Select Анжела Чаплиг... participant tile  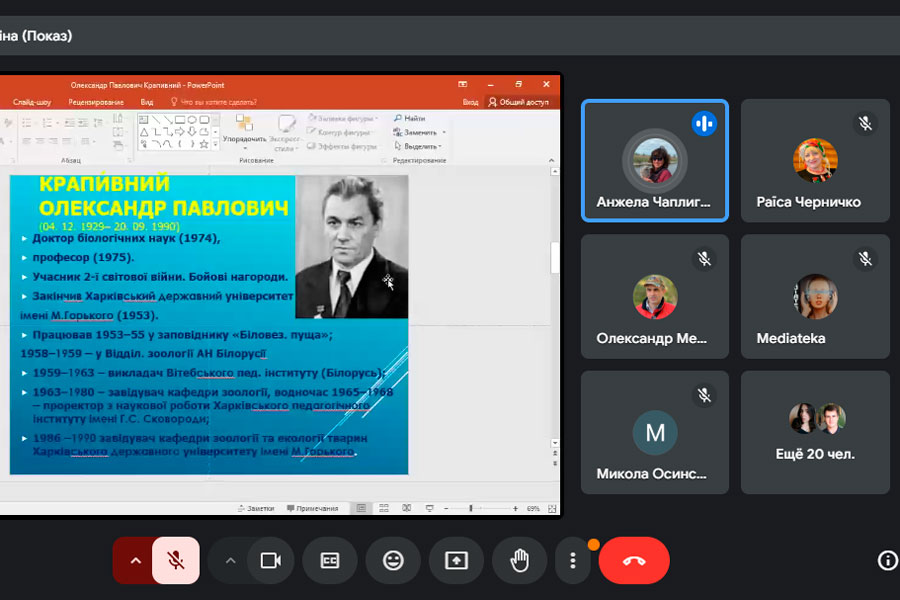pyautogui.click(x=654, y=161)
